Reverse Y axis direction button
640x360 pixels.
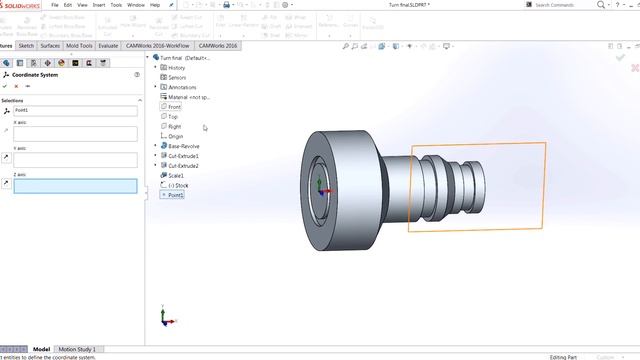click(6, 158)
